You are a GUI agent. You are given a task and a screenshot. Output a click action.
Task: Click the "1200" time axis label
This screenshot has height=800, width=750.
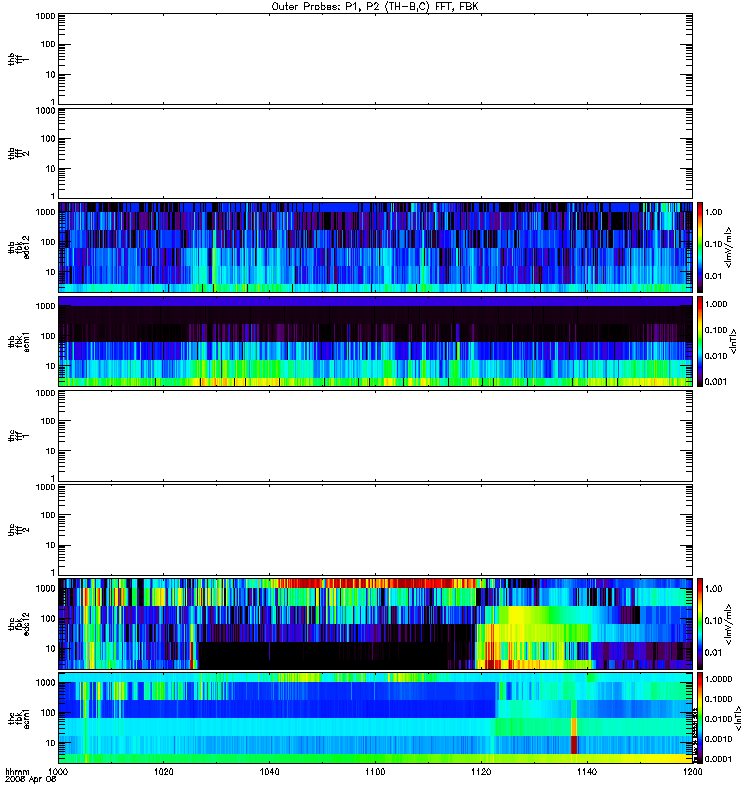pyautogui.click(x=692, y=771)
